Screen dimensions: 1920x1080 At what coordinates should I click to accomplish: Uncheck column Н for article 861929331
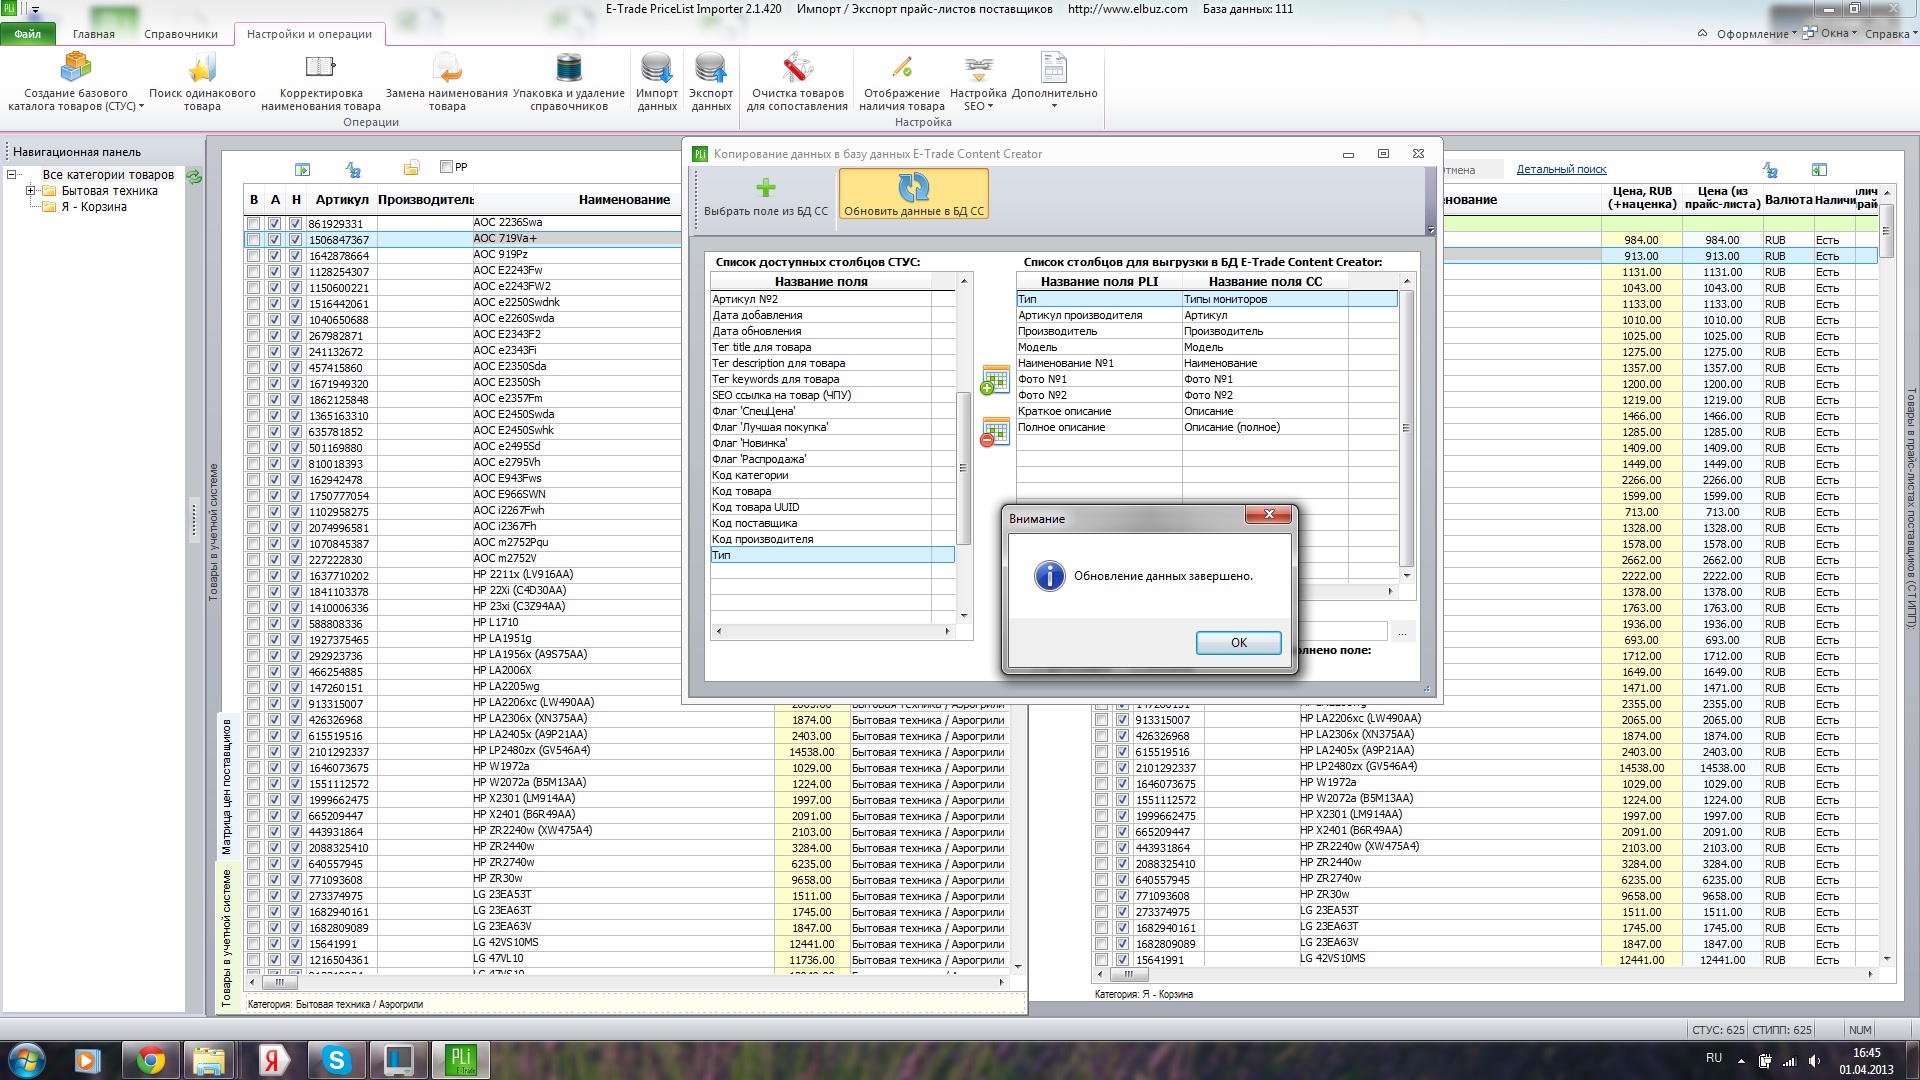296,224
